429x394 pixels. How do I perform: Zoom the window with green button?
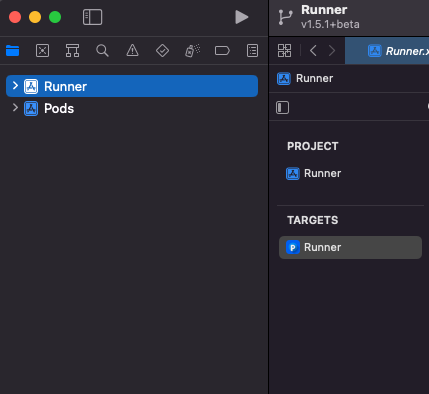(55, 17)
